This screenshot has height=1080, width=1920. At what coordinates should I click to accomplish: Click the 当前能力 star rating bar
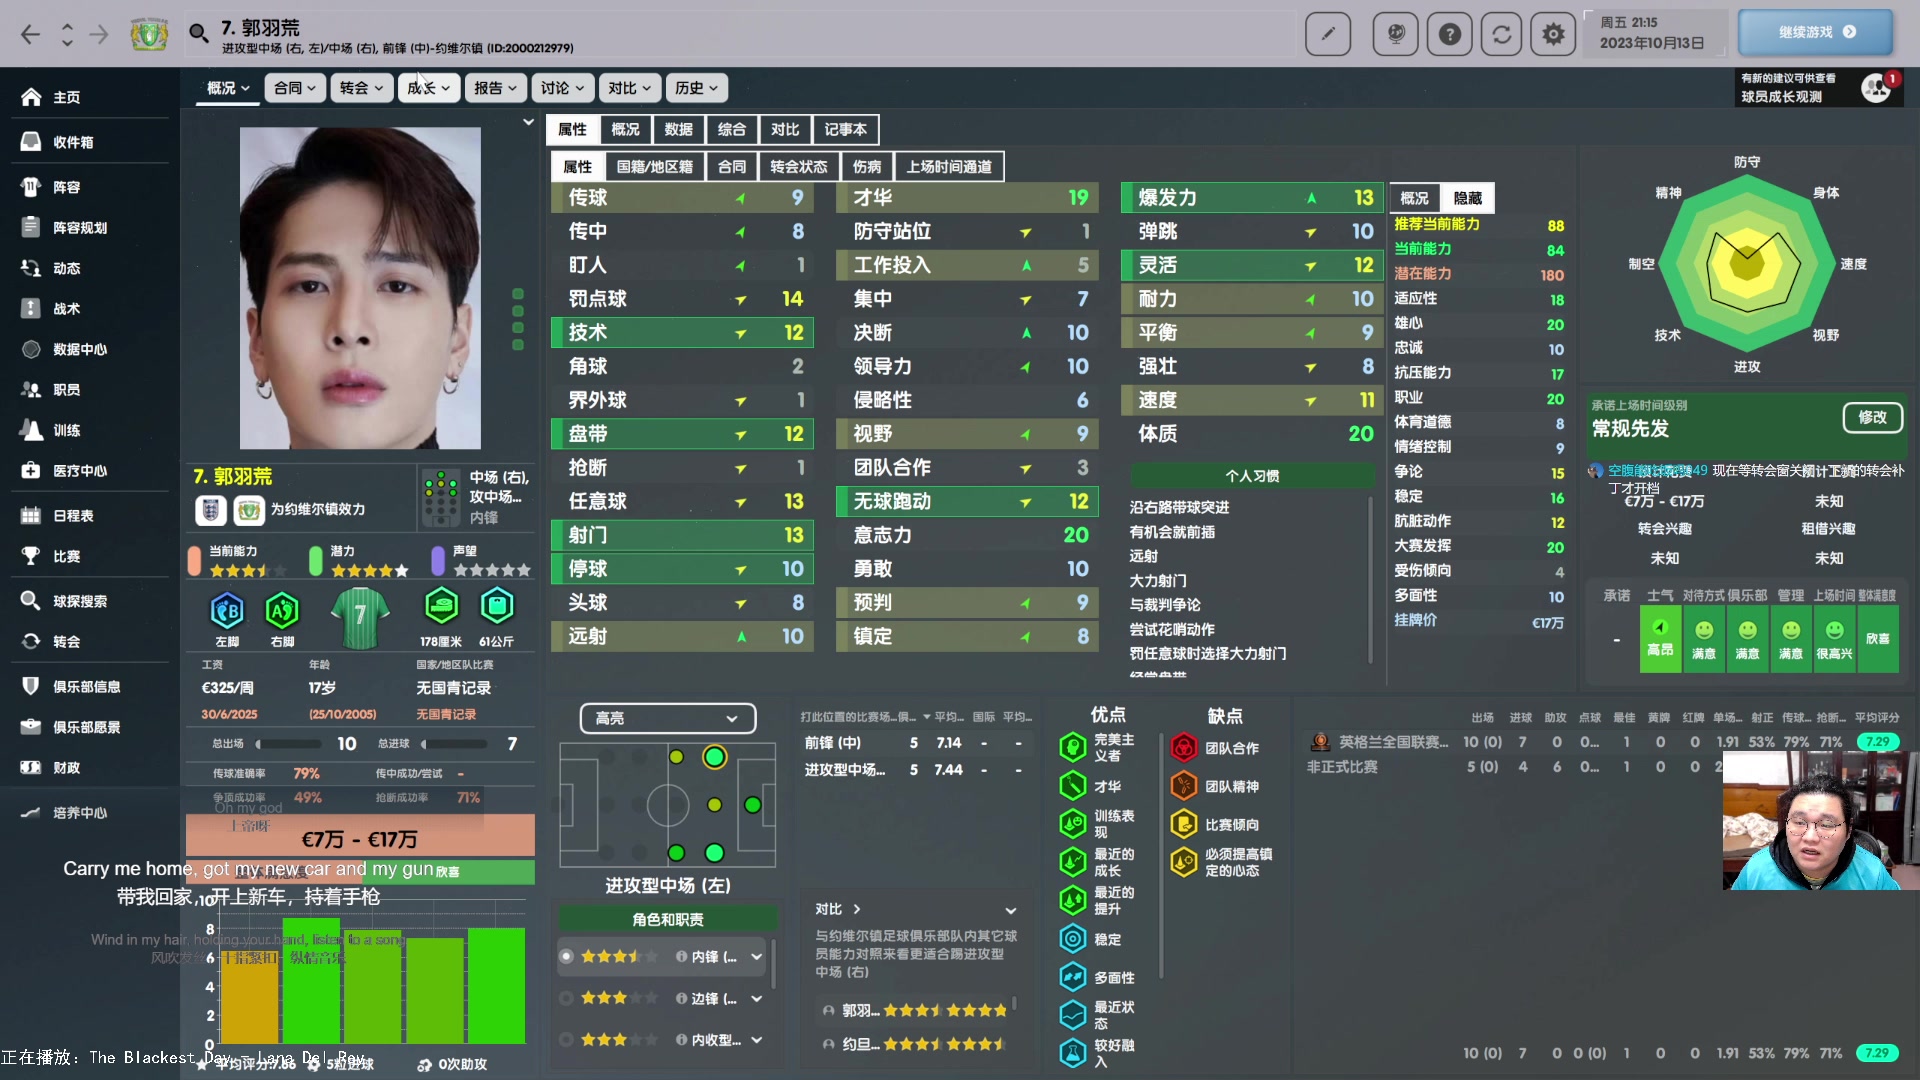(x=247, y=571)
